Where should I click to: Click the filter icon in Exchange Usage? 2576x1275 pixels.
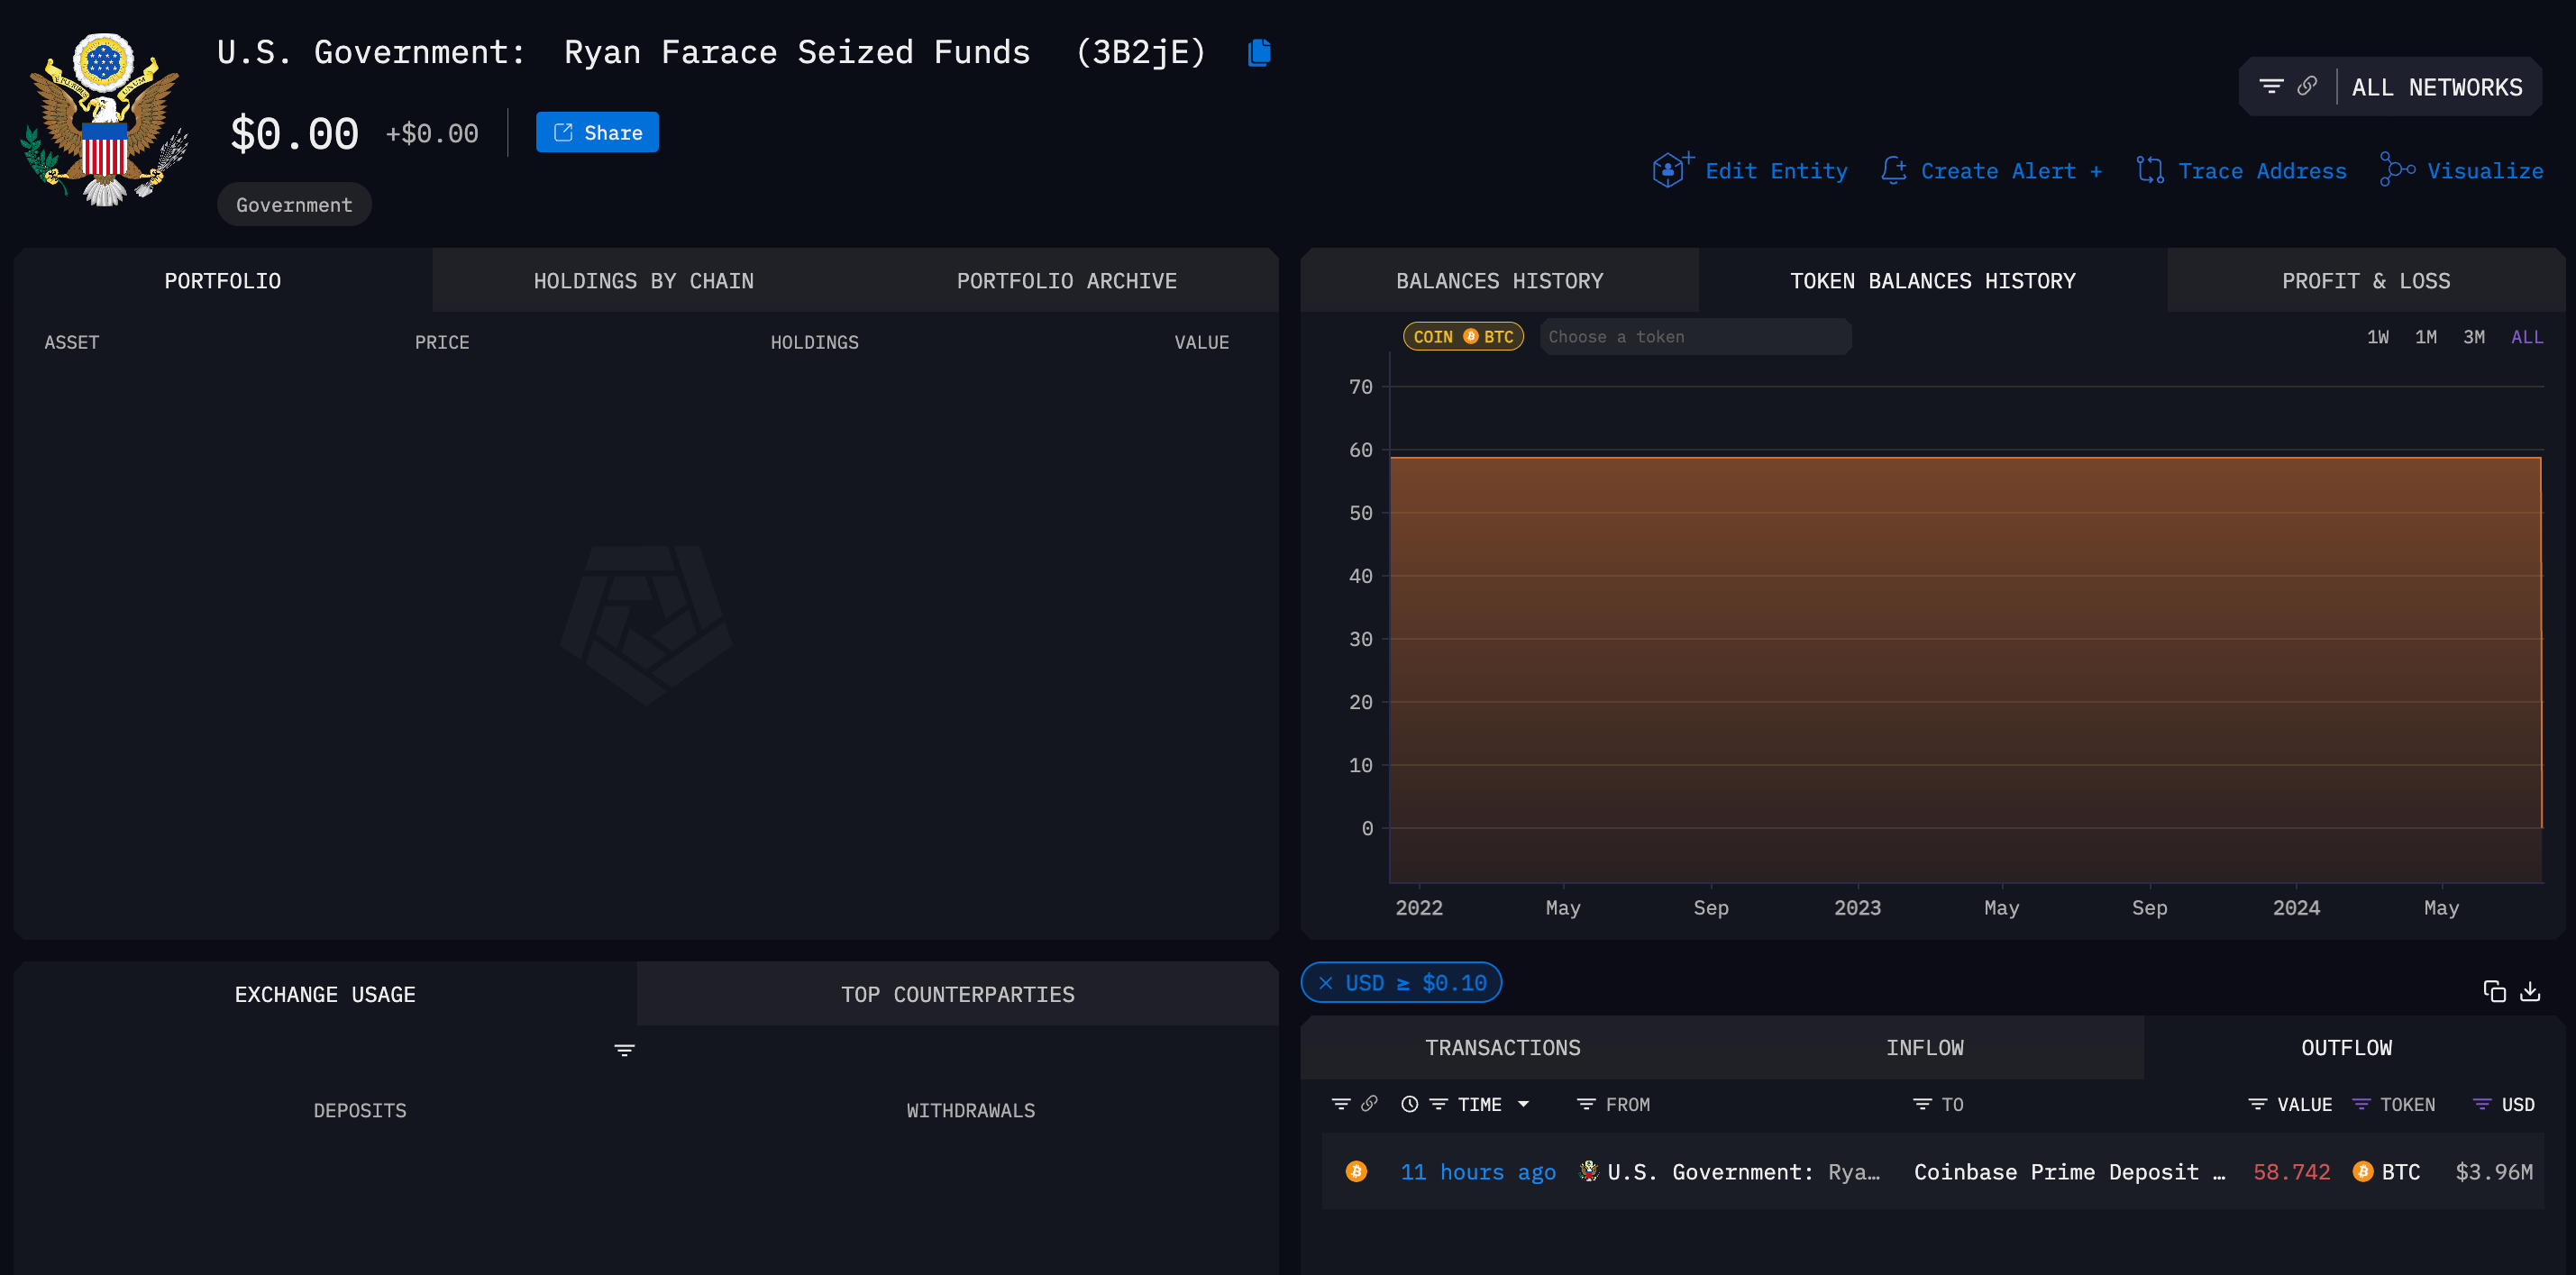[x=624, y=1050]
